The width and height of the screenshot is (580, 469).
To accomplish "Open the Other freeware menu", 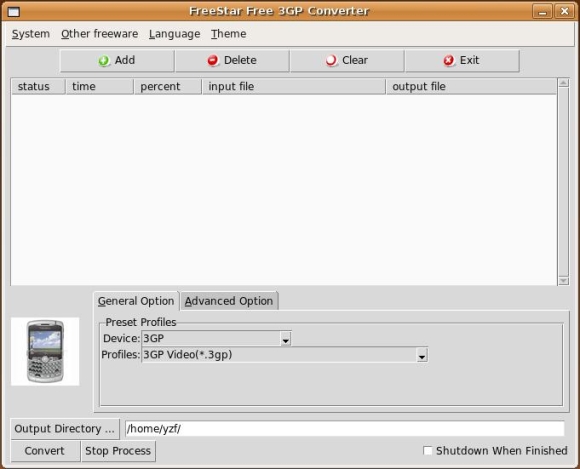I will pos(100,34).
